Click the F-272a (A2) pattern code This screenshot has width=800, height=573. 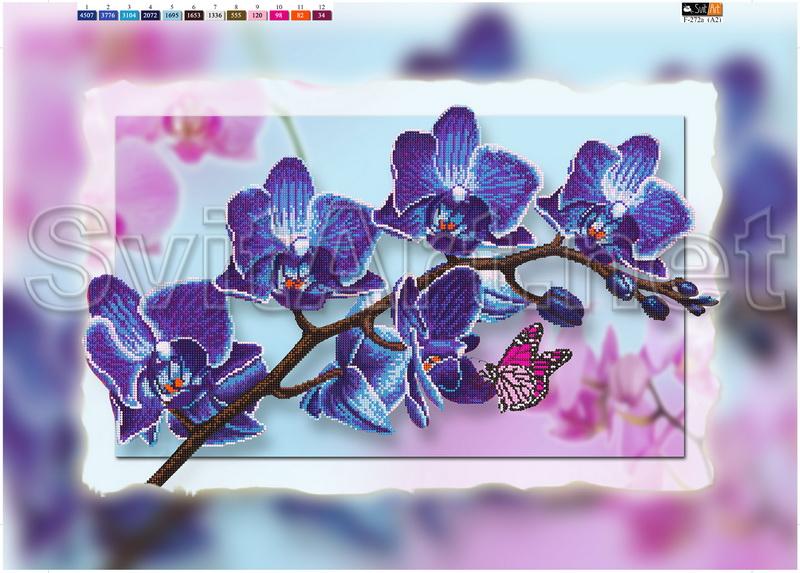pos(702,18)
